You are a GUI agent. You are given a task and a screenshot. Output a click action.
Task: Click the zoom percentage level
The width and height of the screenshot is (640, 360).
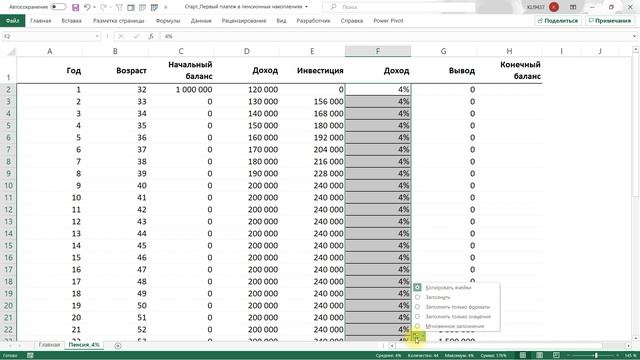(x=631, y=356)
